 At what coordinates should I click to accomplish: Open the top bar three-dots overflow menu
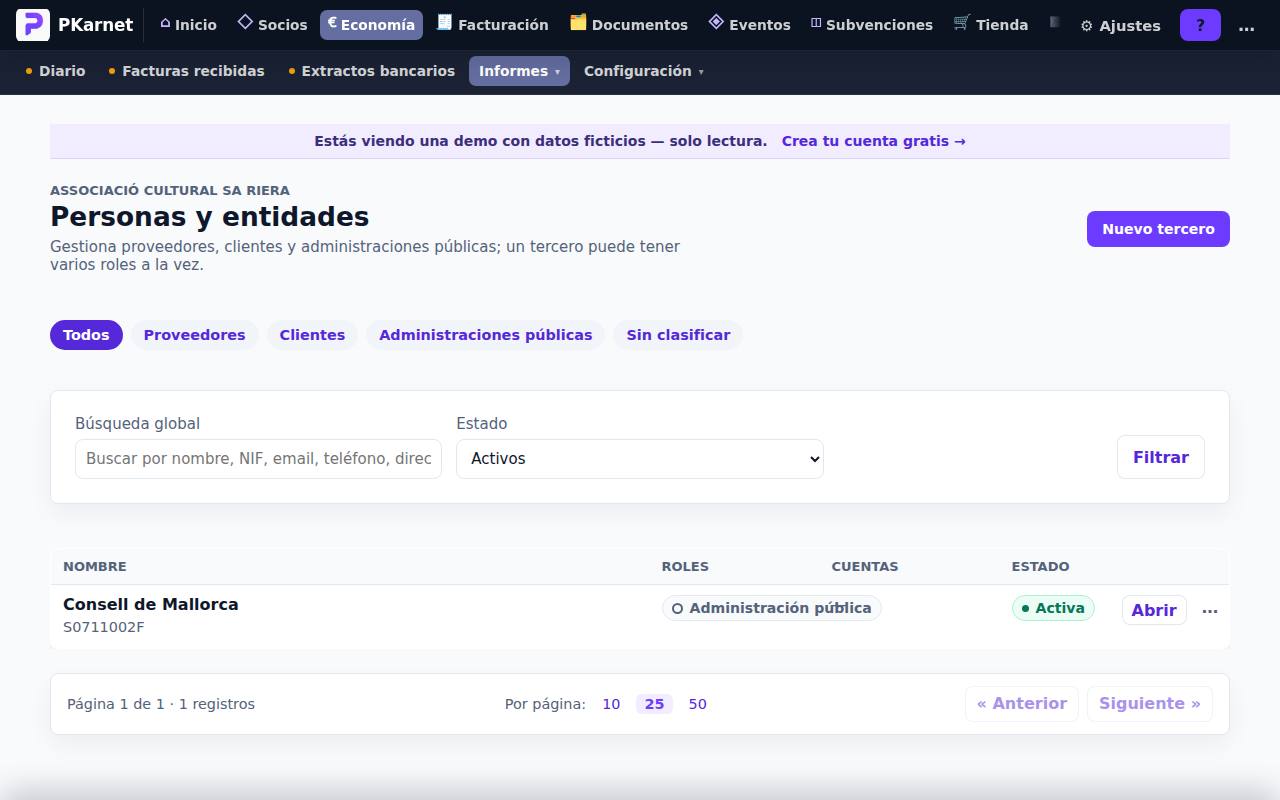[x=1246, y=26]
